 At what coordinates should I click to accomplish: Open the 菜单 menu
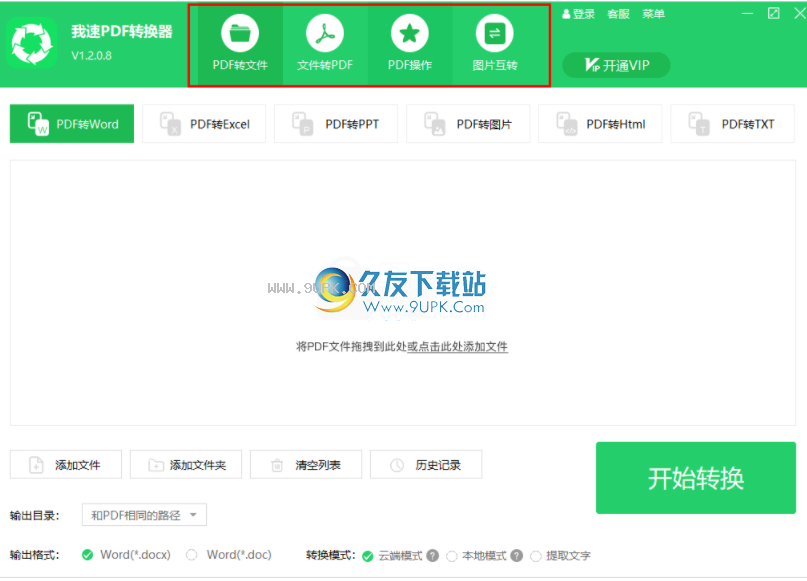653,14
